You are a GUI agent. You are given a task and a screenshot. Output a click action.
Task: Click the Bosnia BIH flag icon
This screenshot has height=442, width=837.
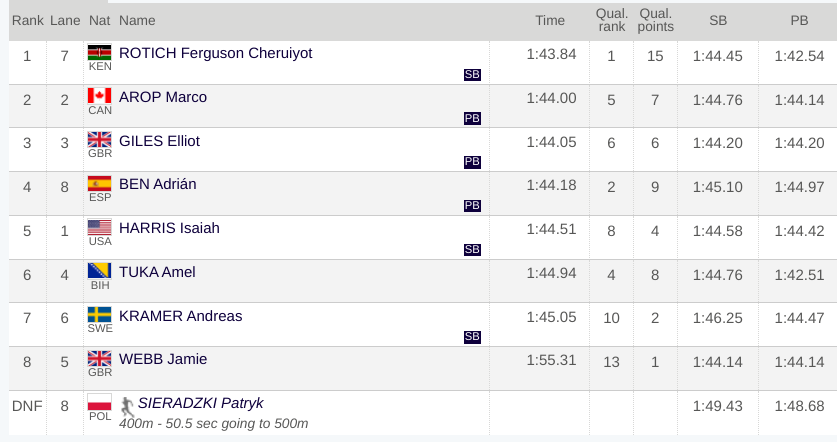coord(100,271)
